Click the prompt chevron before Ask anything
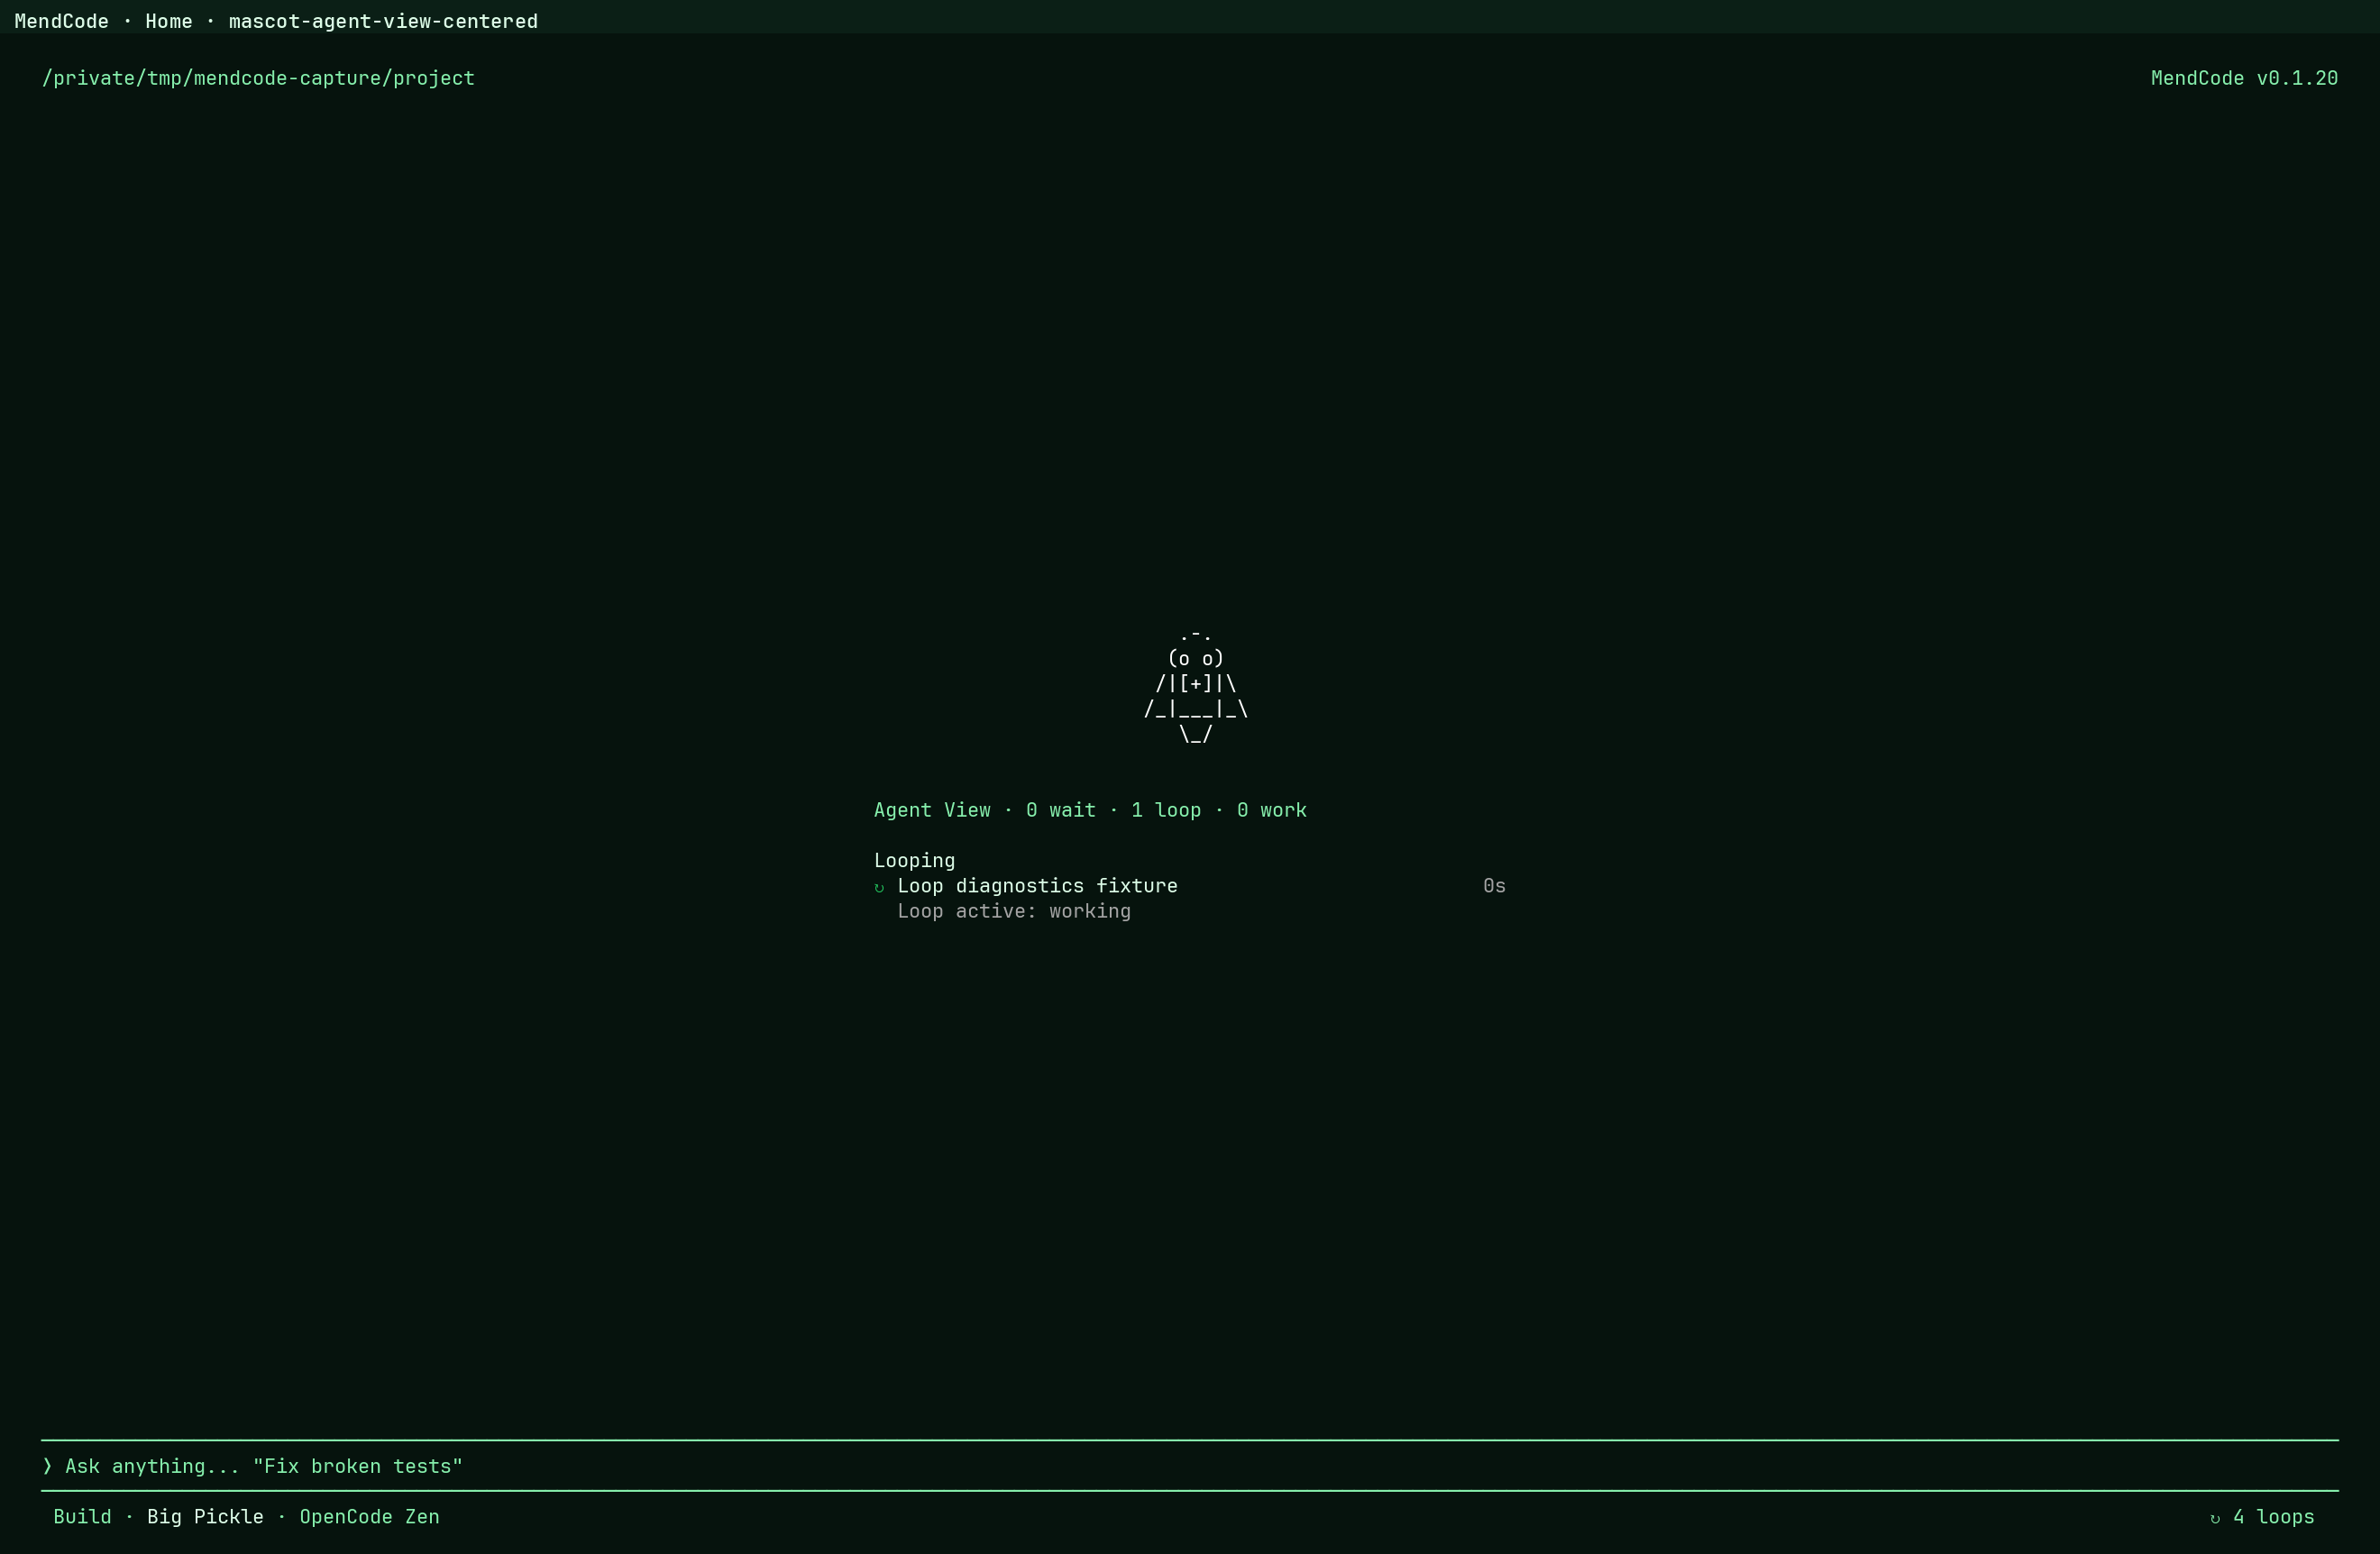Image resolution: width=2380 pixels, height=1554 pixels. pos(47,1466)
